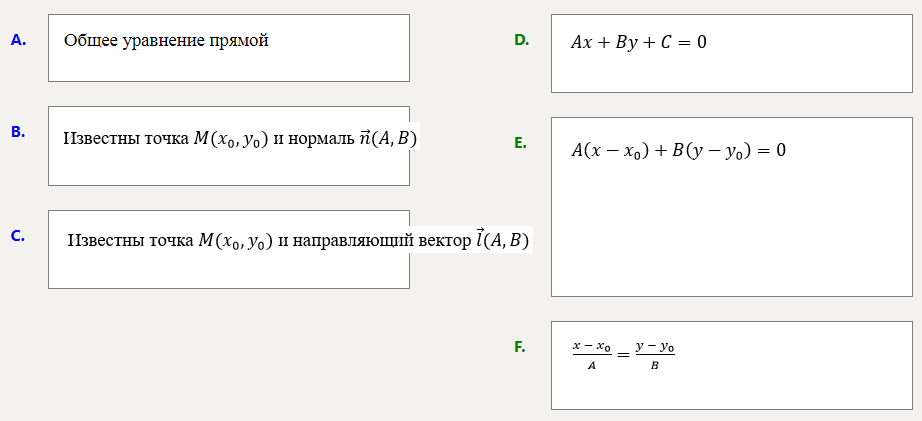Click point M(x₀, y₀) in box B
The image size is (922, 421).
pos(231,139)
